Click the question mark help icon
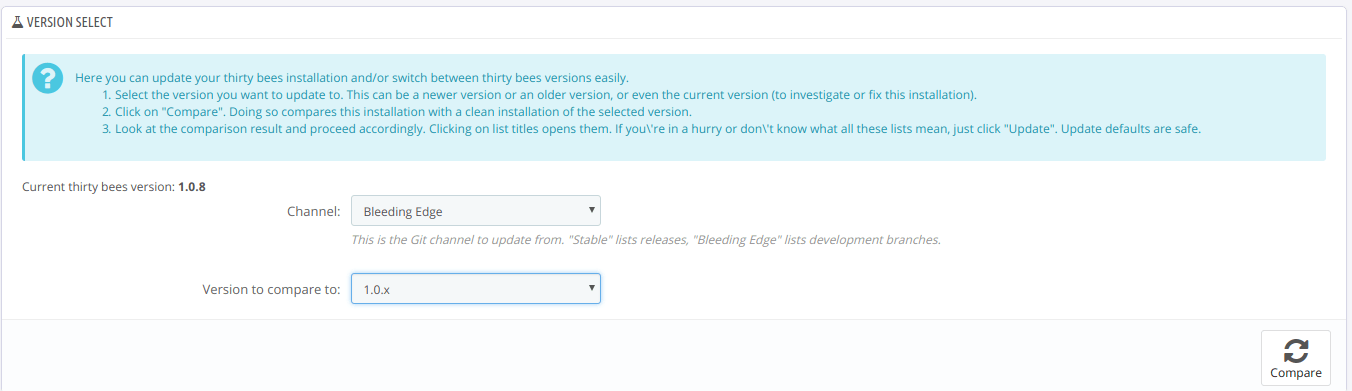Image resolution: width=1352 pixels, height=391 pixels. point(47,78)
